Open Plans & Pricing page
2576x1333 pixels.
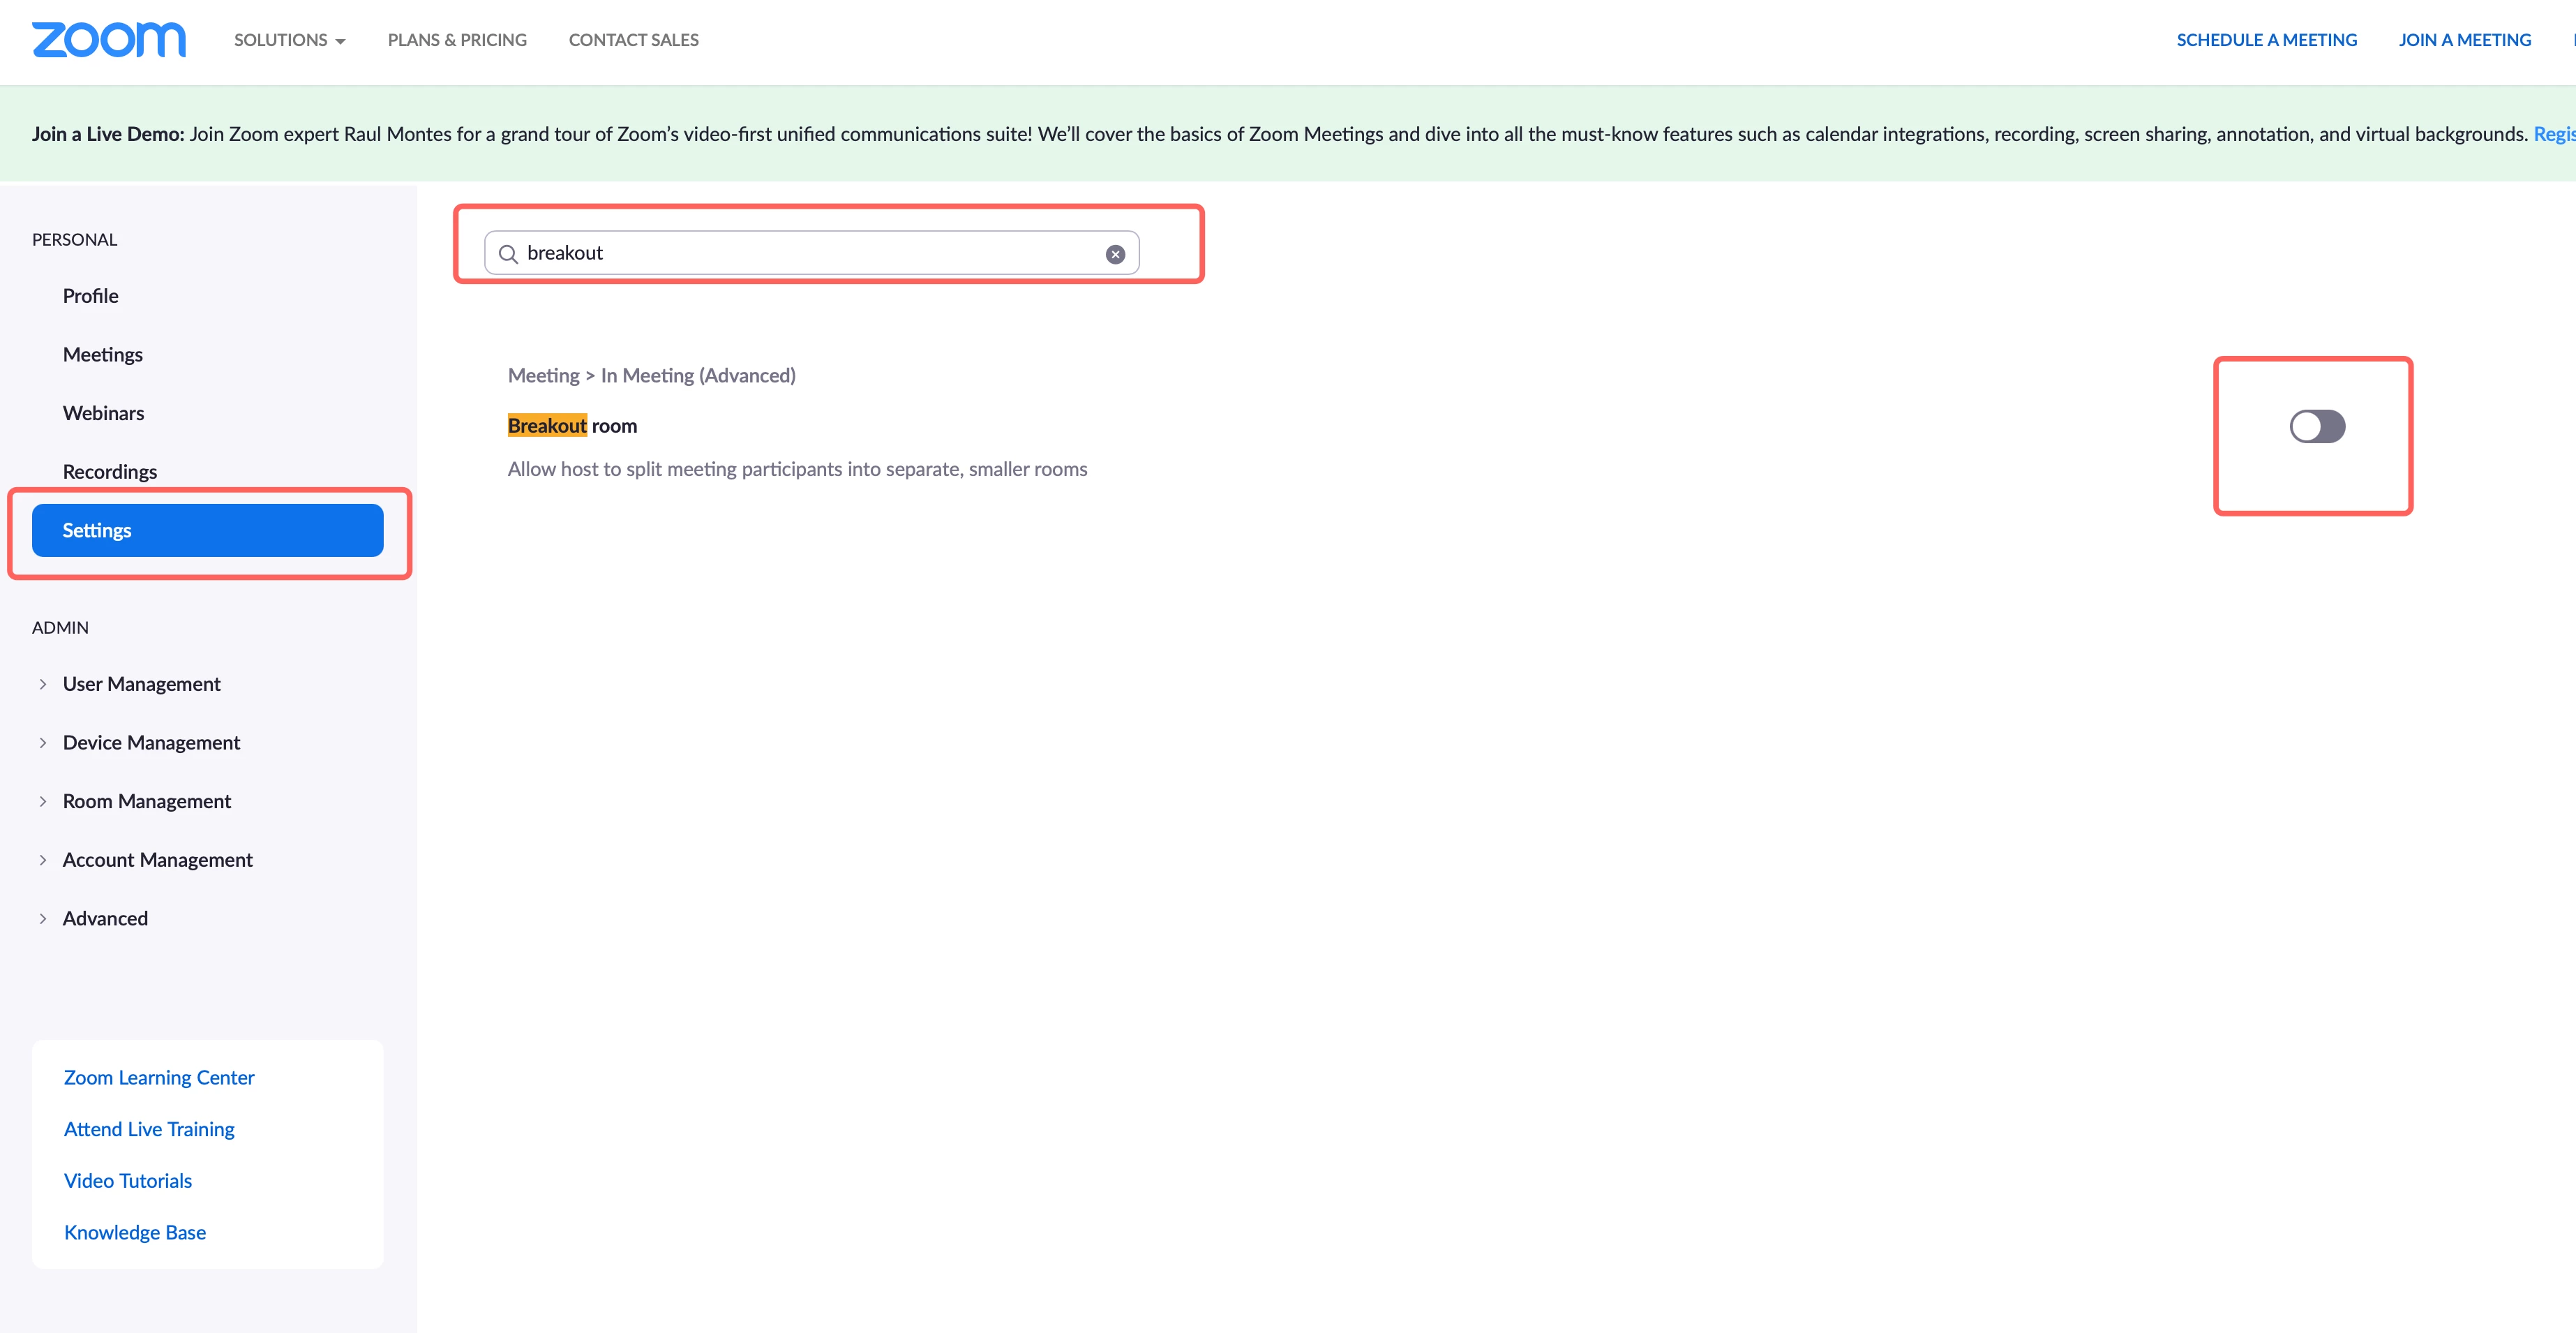point(457,40)
